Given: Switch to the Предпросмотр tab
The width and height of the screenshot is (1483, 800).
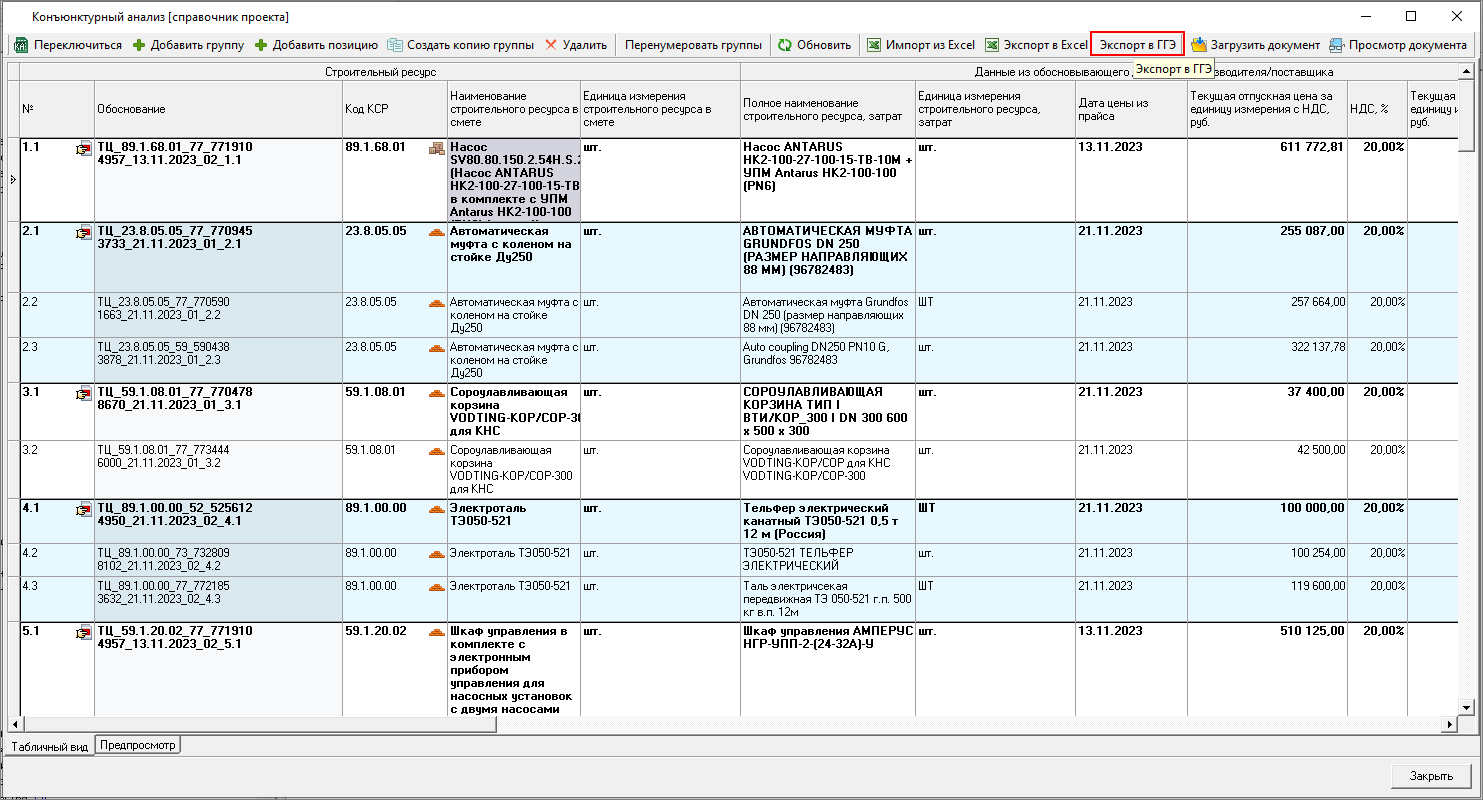Looking at the screenshot, I should 138,745.
